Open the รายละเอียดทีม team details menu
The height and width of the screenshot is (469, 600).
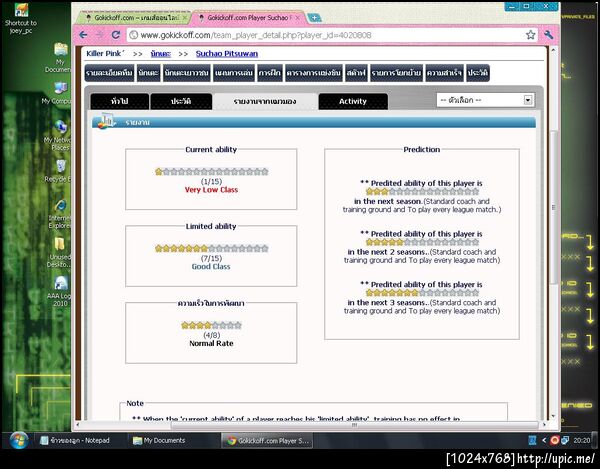(x=109, y=73)
